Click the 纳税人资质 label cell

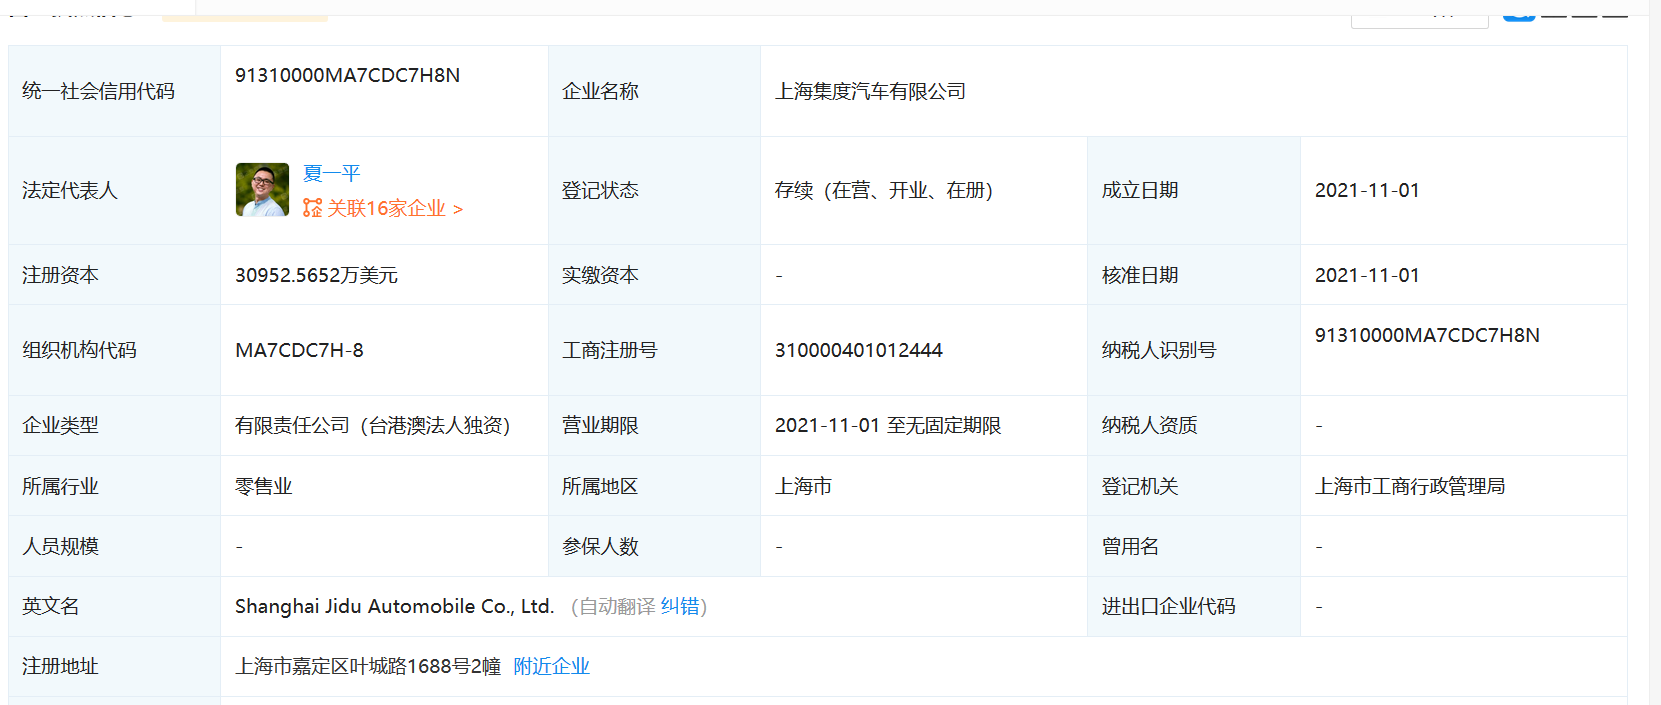(x=1194, y=425)
